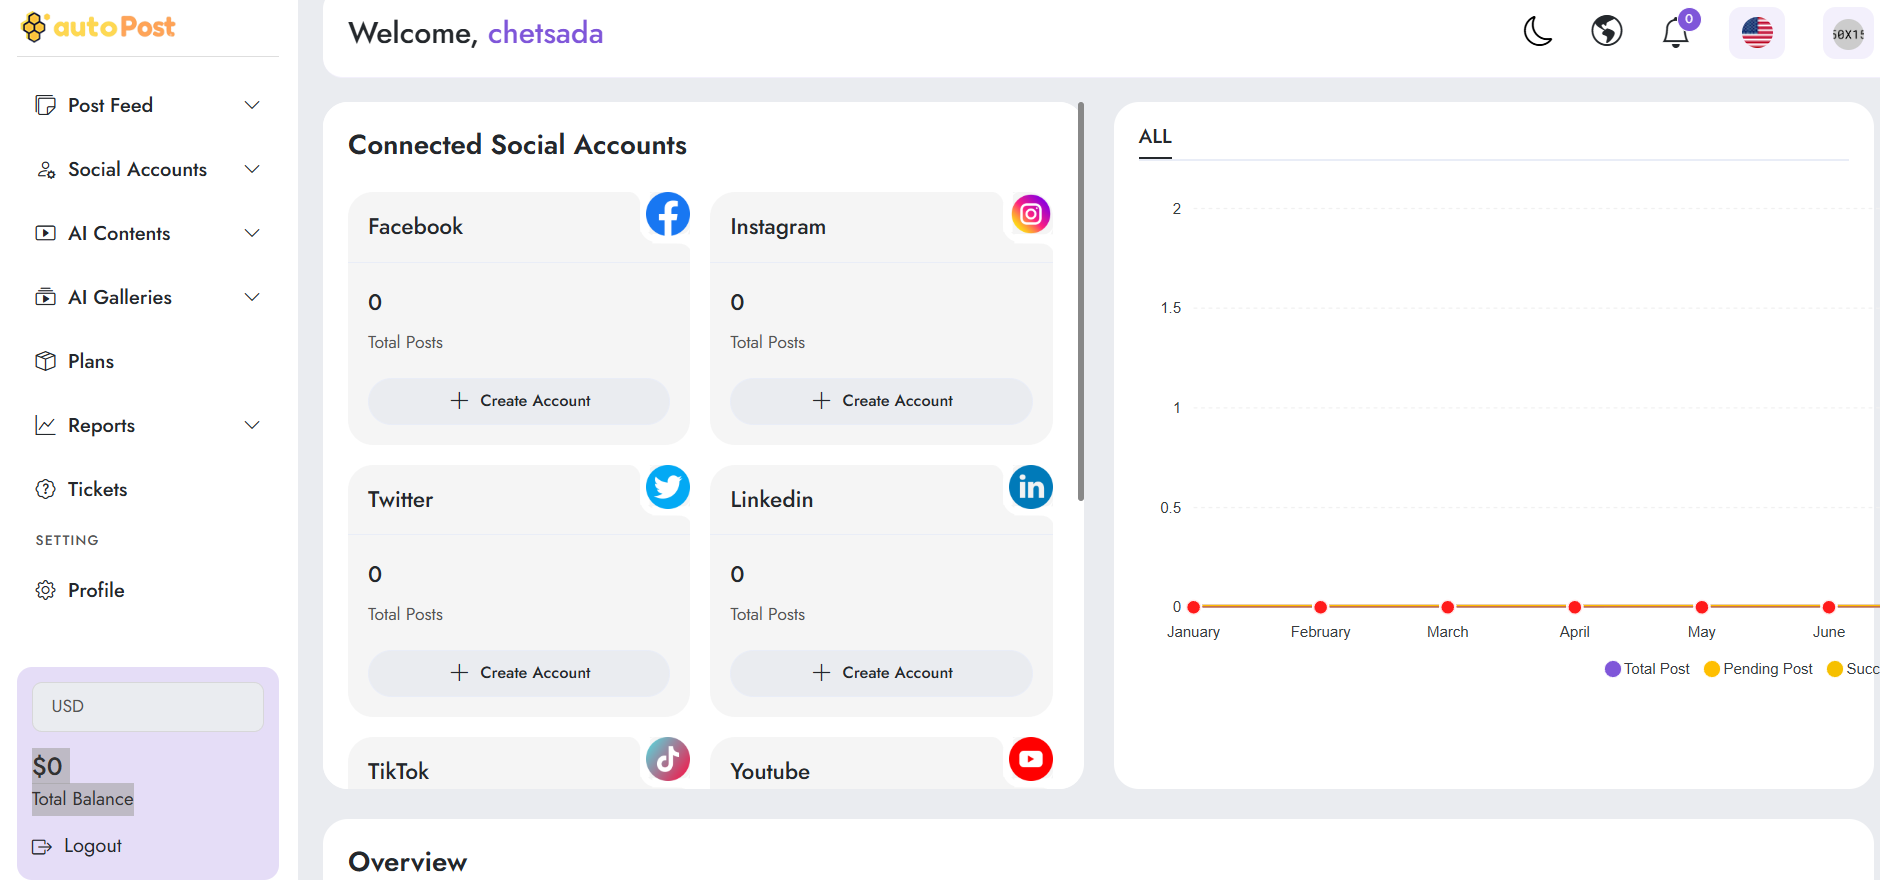
Task: Click the March data point on chart
Action: point(1447,607)
